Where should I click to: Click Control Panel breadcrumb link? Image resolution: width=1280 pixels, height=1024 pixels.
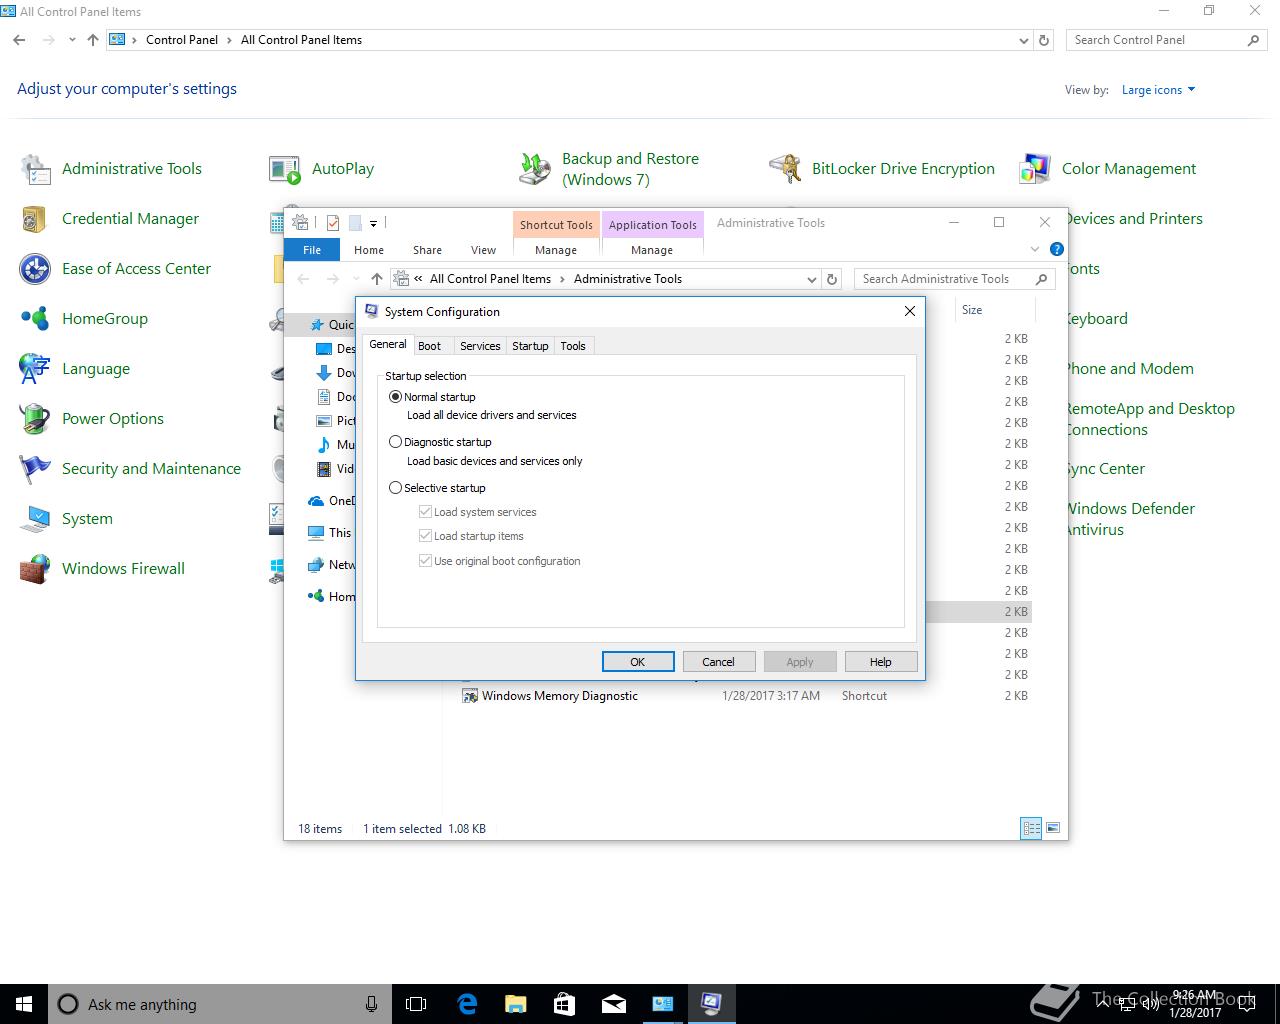182,40
